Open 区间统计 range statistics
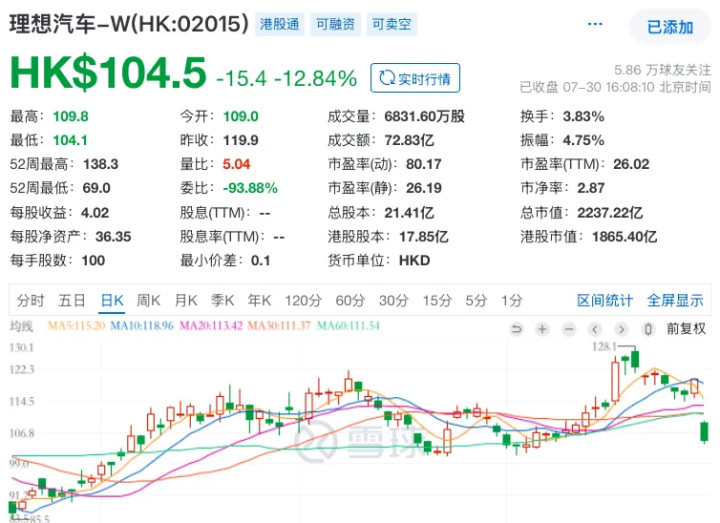 [x=605, y=301]
